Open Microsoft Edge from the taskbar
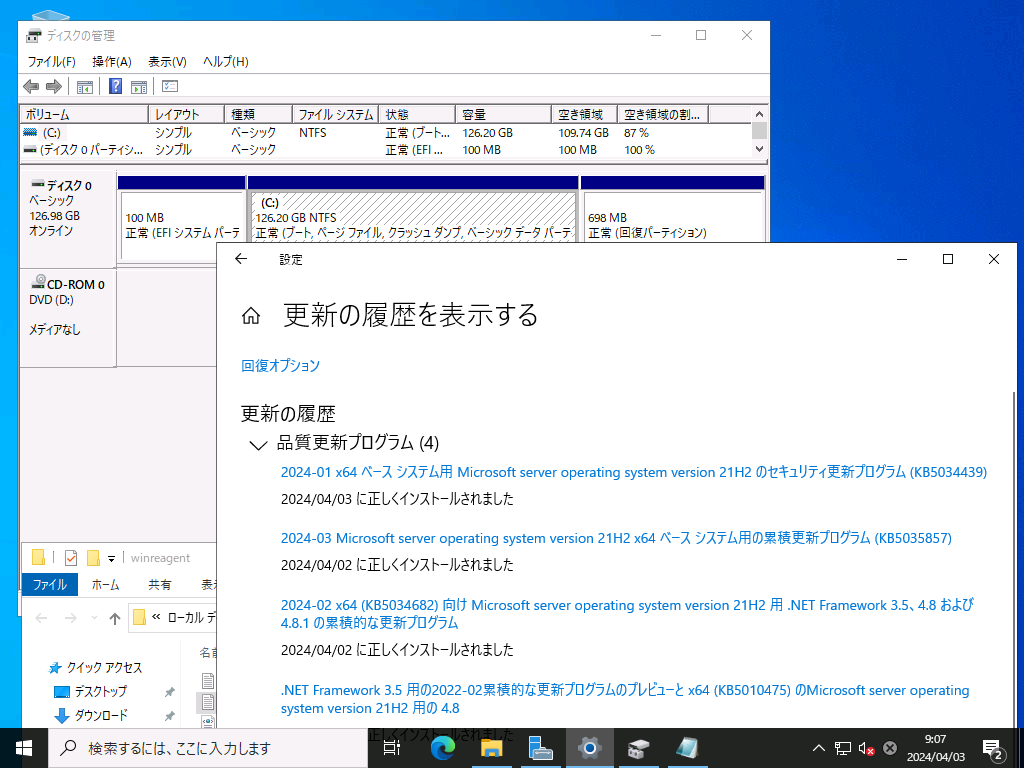This screenshot has width=1024, height=768. point(443,748)
